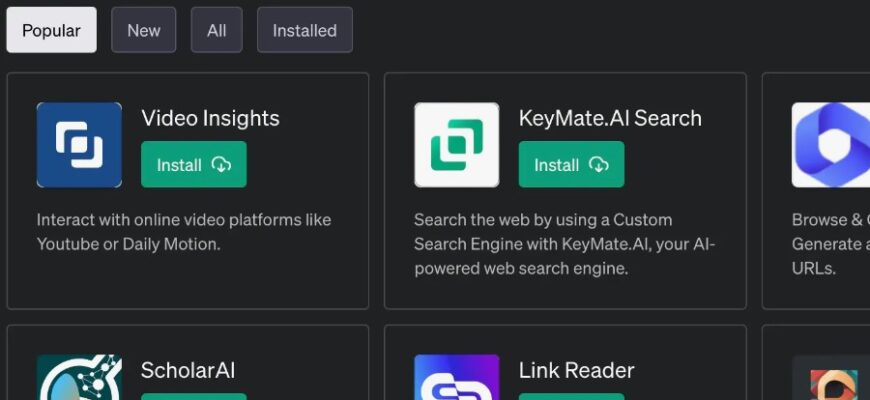This screenshot has height=400, width=870.
Task: Install the Video Insights plugin
Action: click(193, 165)
